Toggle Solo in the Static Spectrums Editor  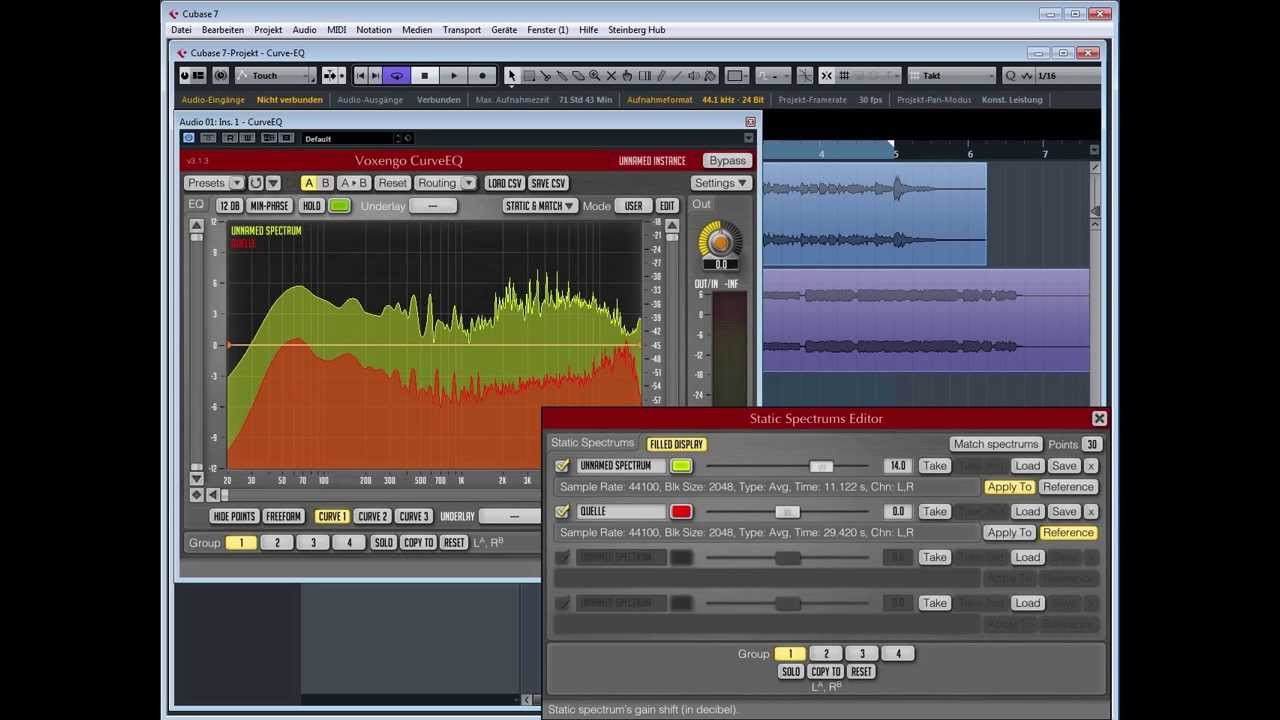(790, 672)
